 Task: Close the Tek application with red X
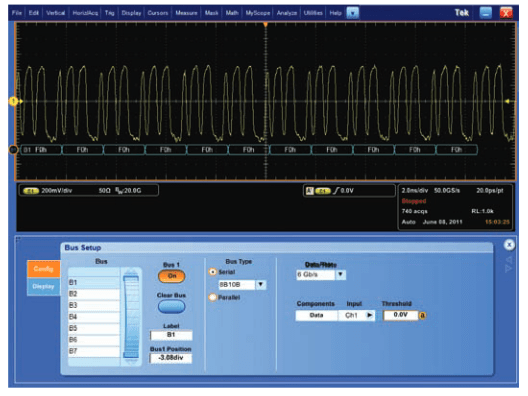(x=506, y=13)
